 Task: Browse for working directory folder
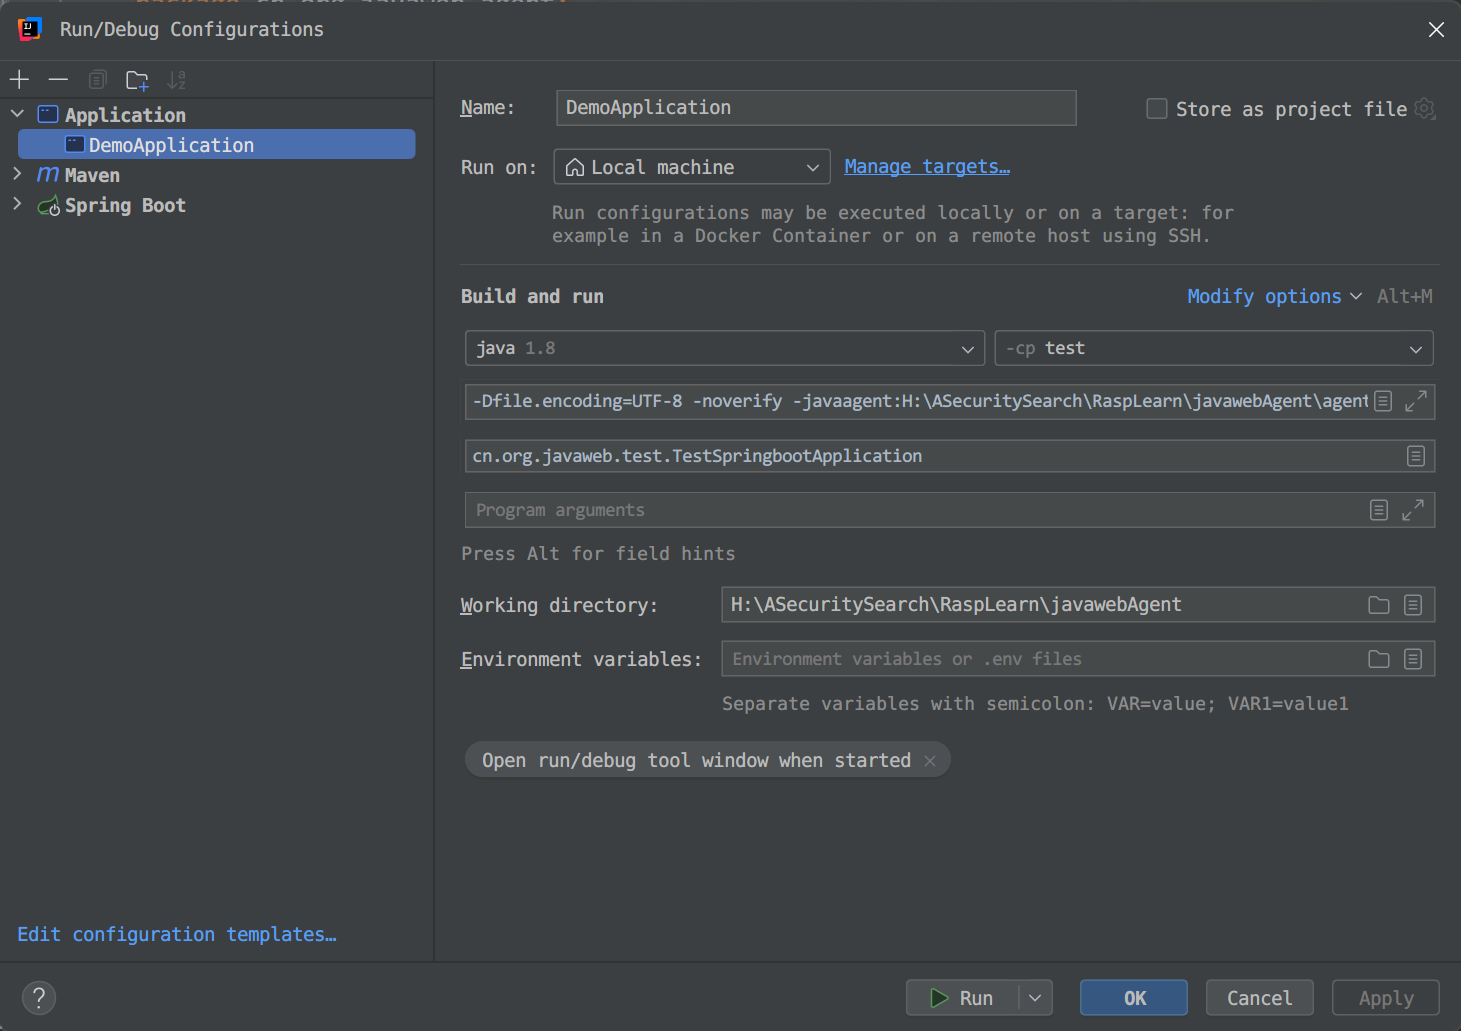click(x=1379, y=605)
